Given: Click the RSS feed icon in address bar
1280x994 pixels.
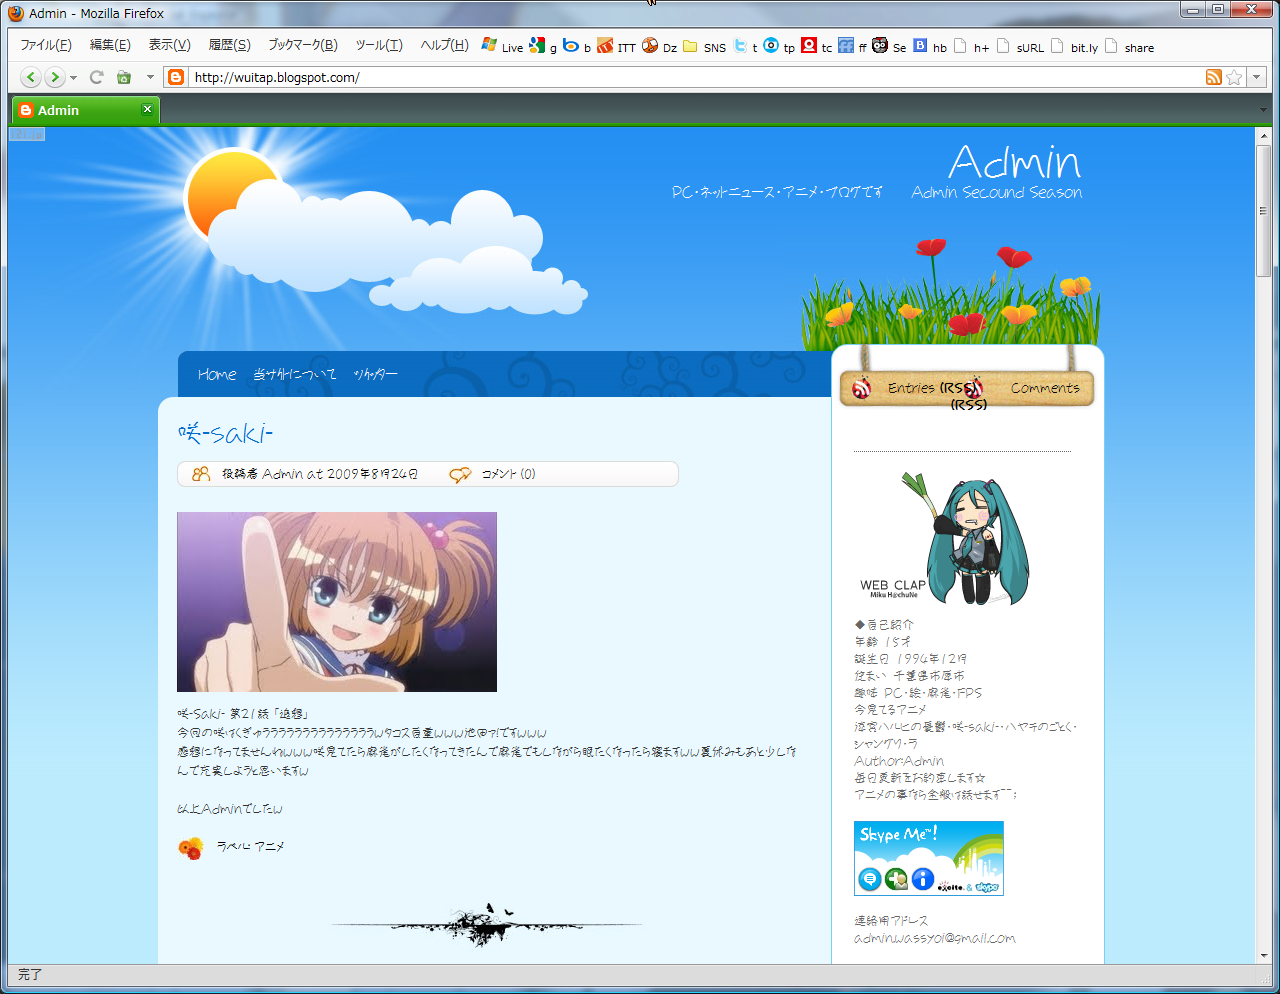Looking at the screenshot, I should [x=1214, y=77].
